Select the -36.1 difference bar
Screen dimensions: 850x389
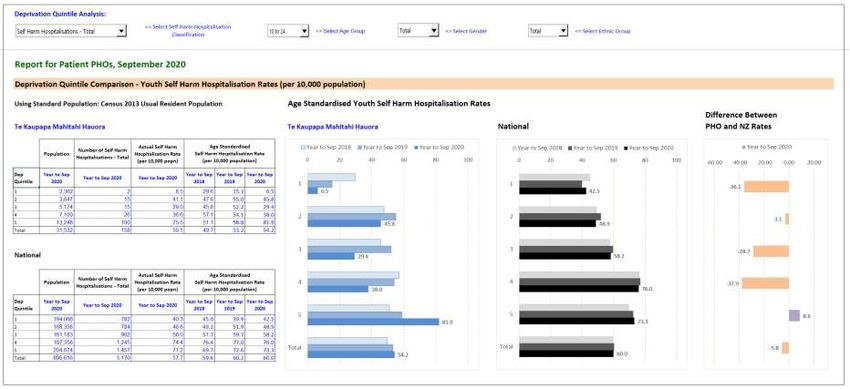tap(766, 187)
